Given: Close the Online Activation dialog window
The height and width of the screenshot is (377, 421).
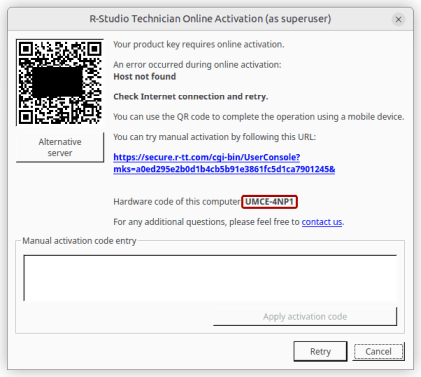Looking at the screenshot, I should [x=398, y=20].
